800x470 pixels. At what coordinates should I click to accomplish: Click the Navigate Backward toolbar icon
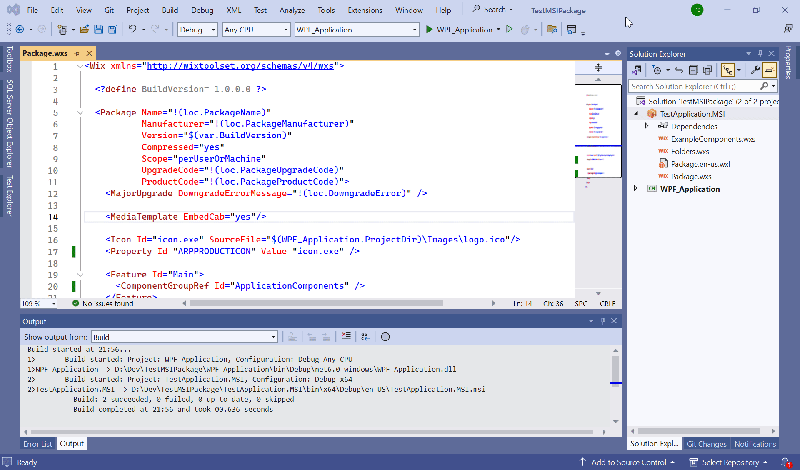point(20,30)
